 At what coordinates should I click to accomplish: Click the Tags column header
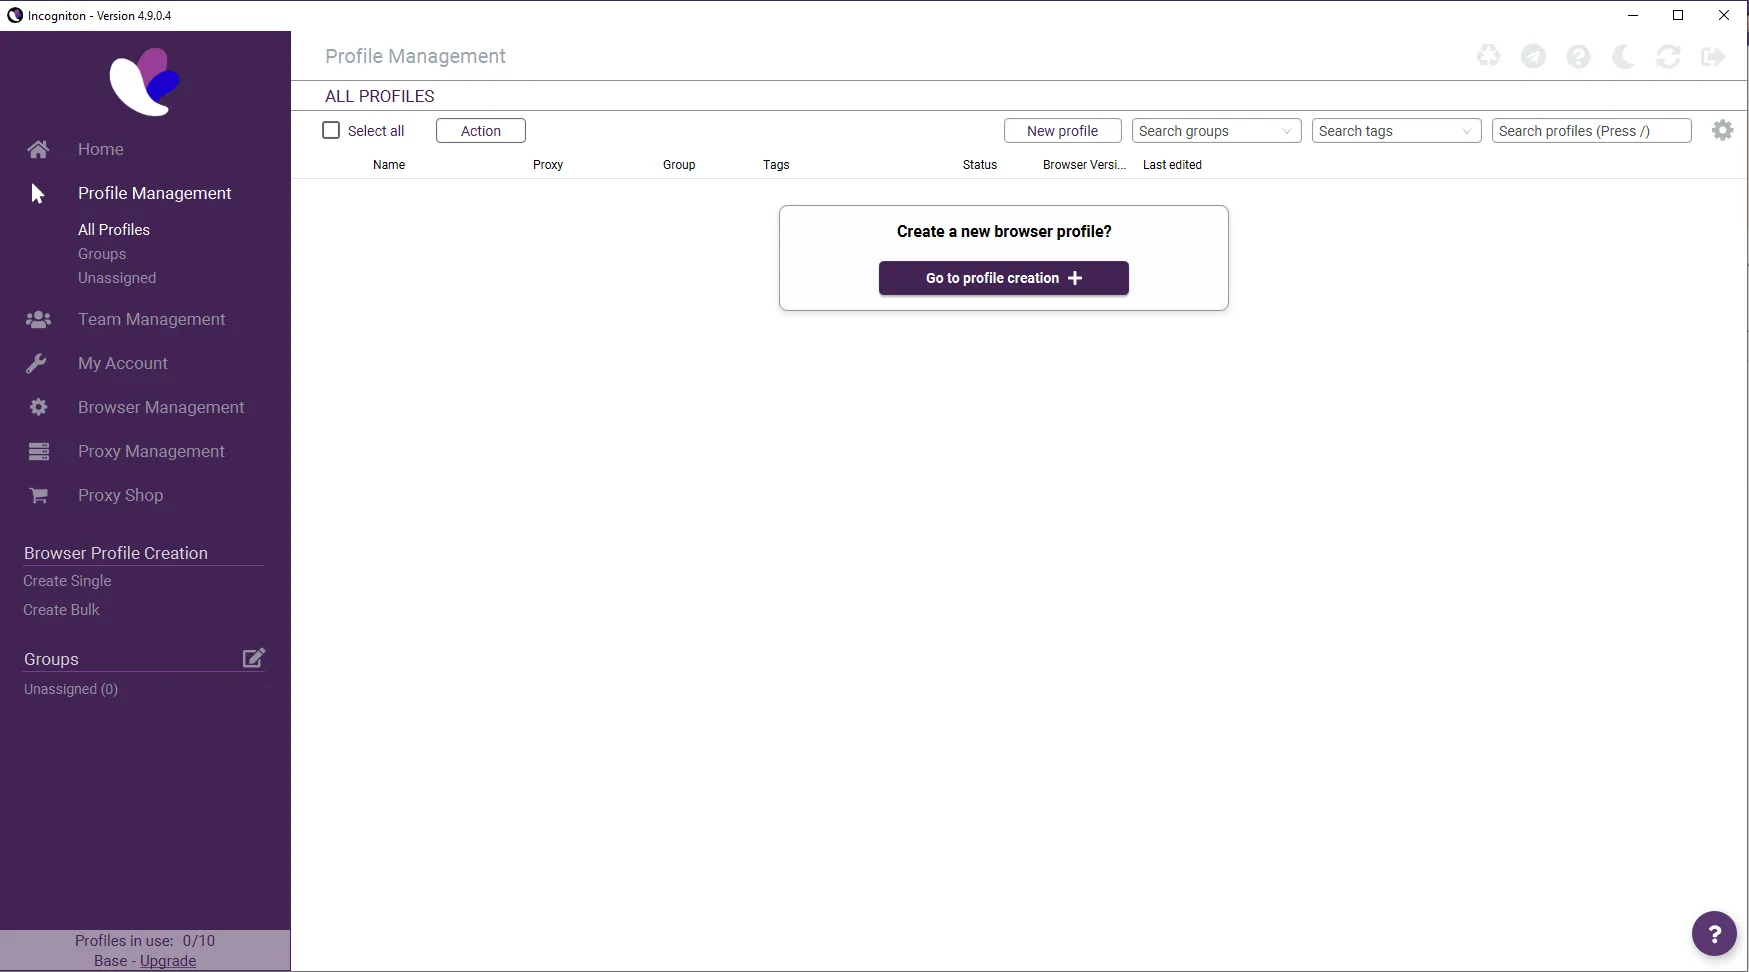pos(776,165)
